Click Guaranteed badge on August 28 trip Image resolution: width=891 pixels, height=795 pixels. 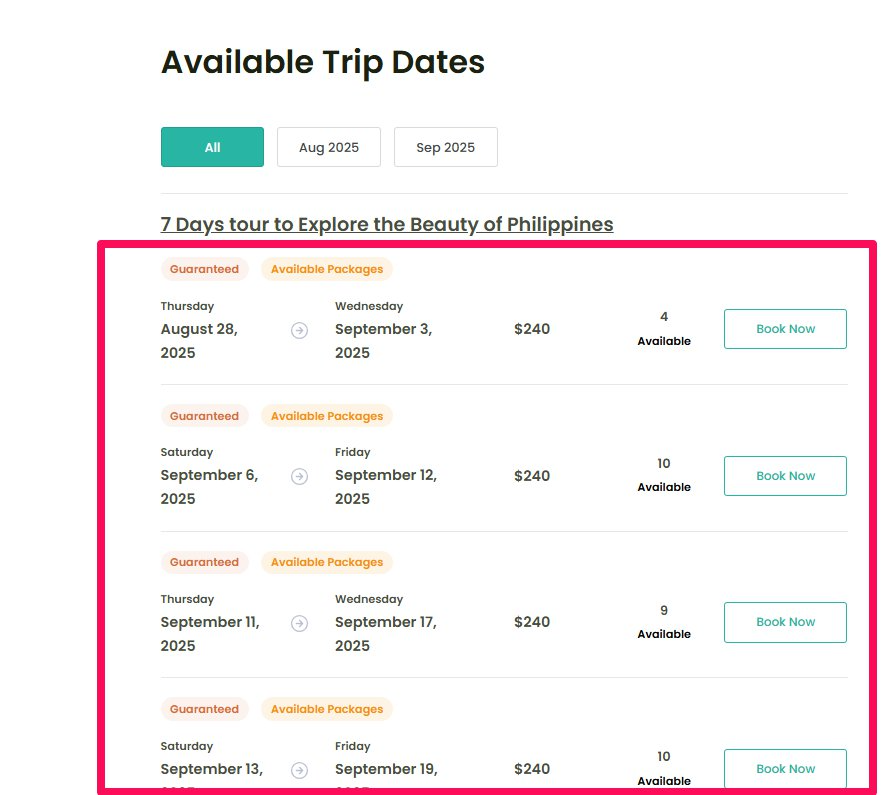click(x=204, y=269)
